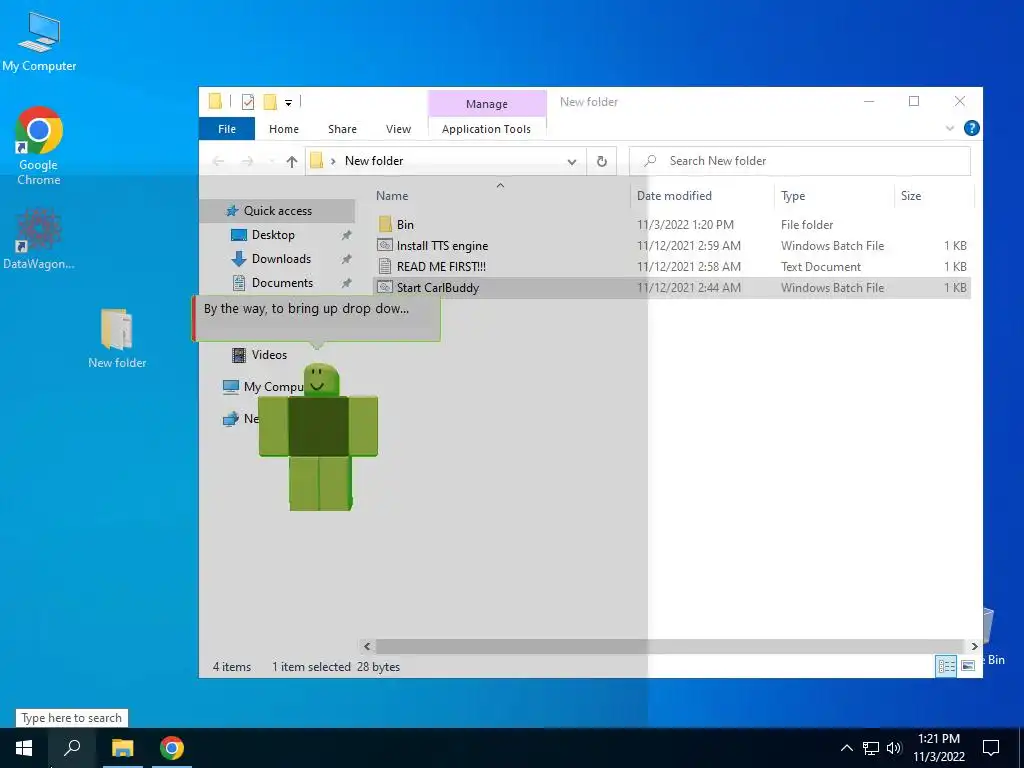The height and width of the screenshot is (768, 1024).
Task: Click Quick access in navigation pane
Action: click(x=277, y=211)
